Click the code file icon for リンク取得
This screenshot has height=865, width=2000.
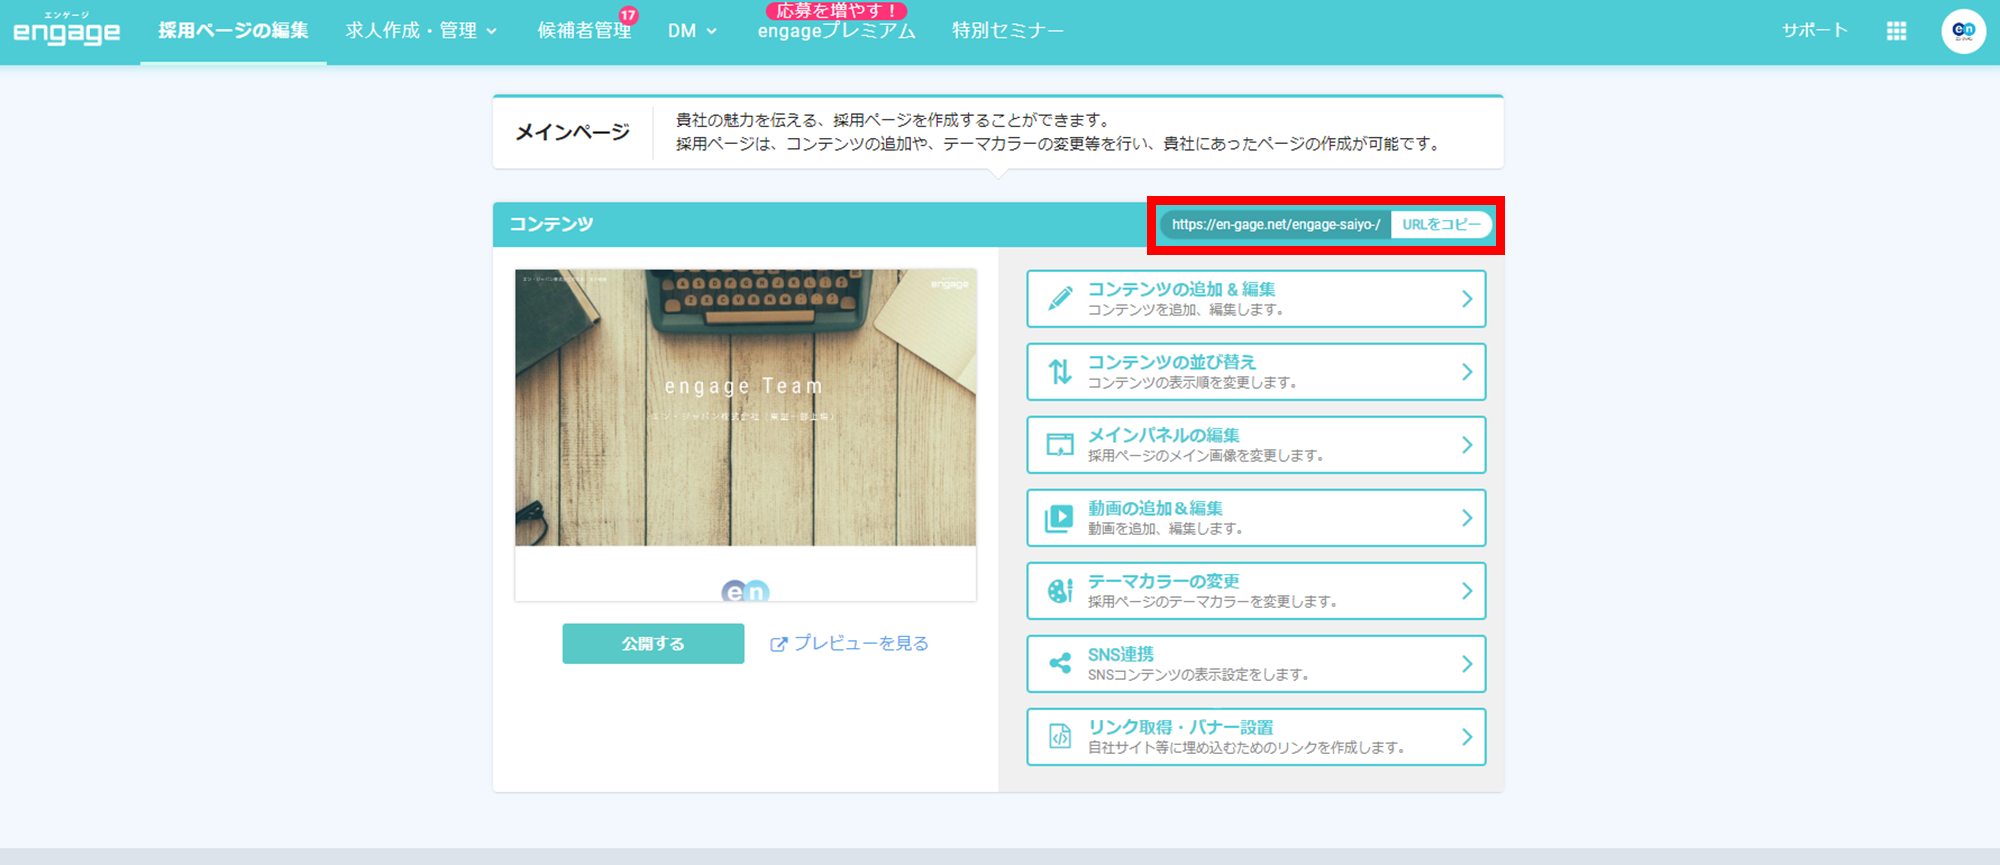1060,736
